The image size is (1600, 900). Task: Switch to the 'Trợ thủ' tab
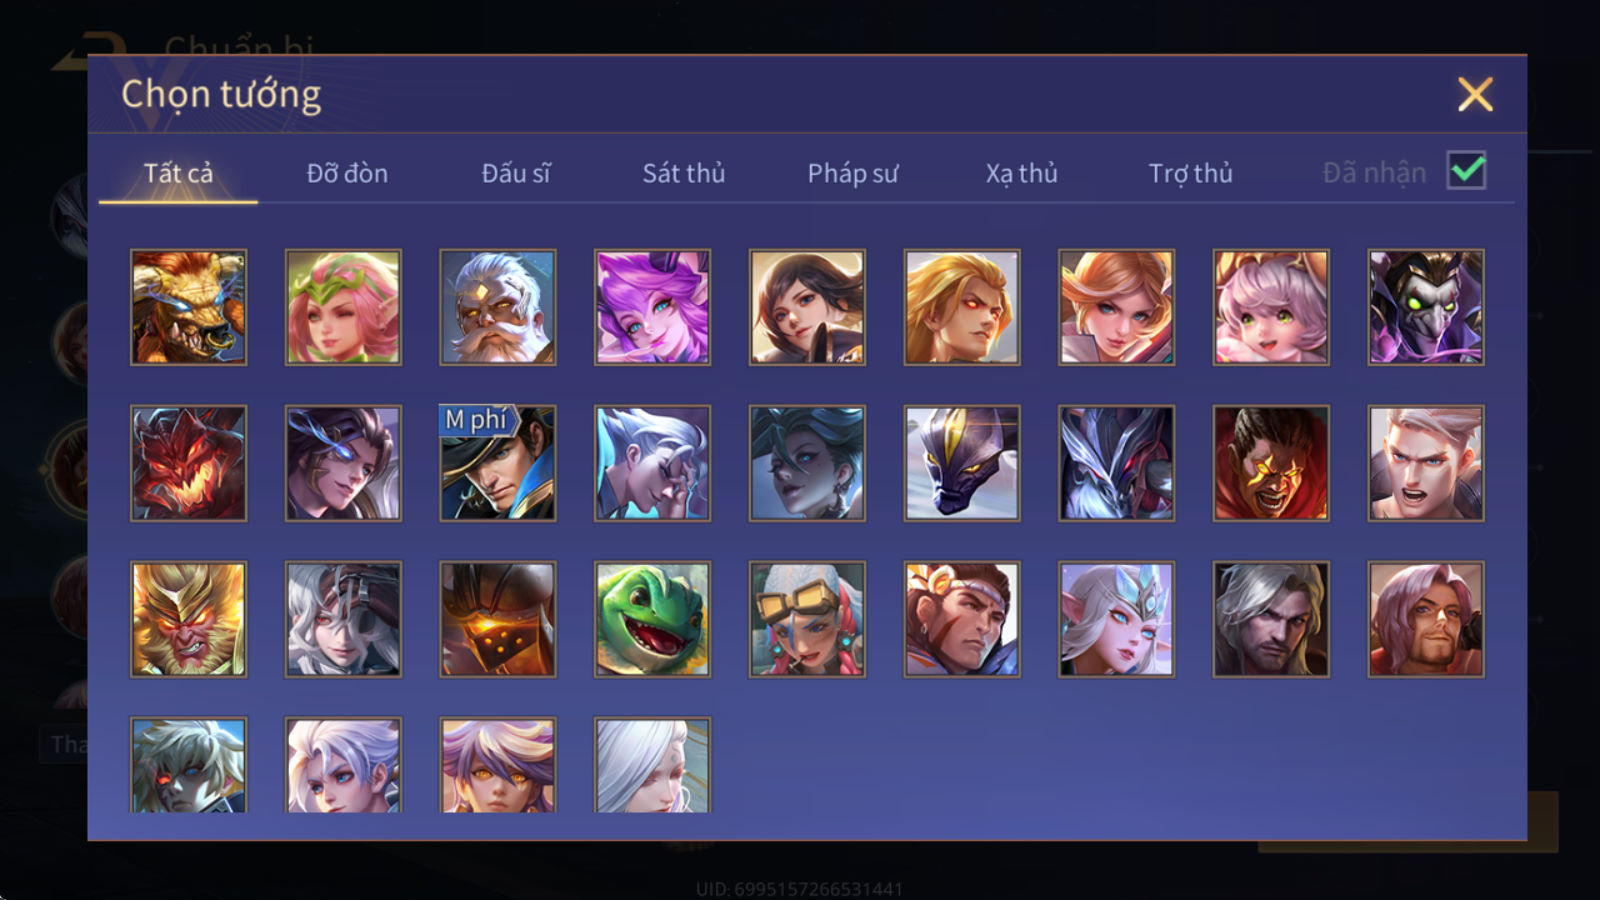click(1190, 173)
